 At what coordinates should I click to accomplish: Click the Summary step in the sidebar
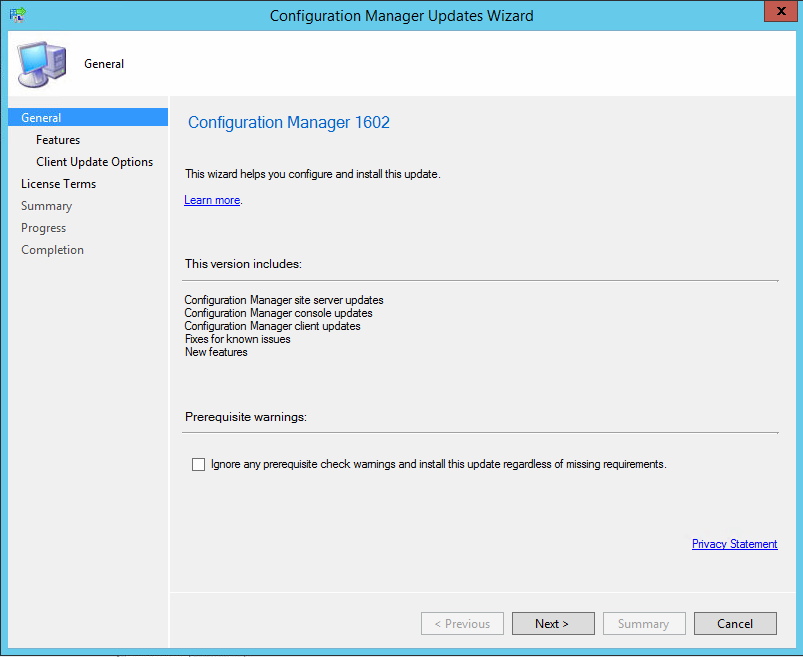[46, 206]
